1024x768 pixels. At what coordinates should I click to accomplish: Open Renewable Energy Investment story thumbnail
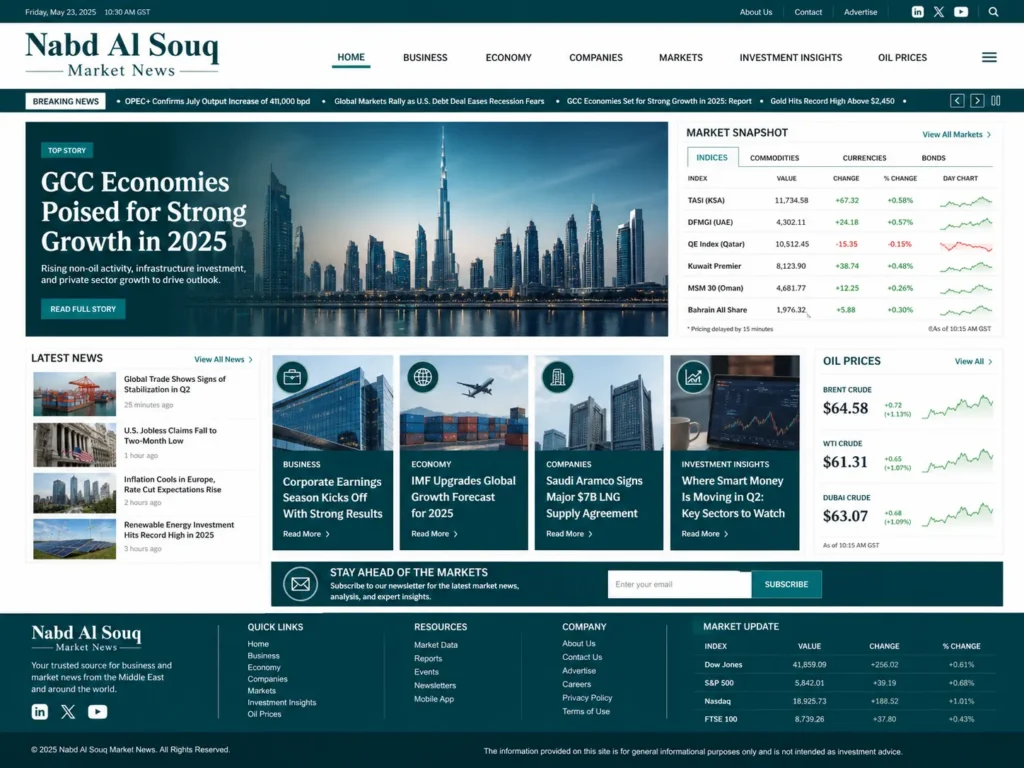74,539
